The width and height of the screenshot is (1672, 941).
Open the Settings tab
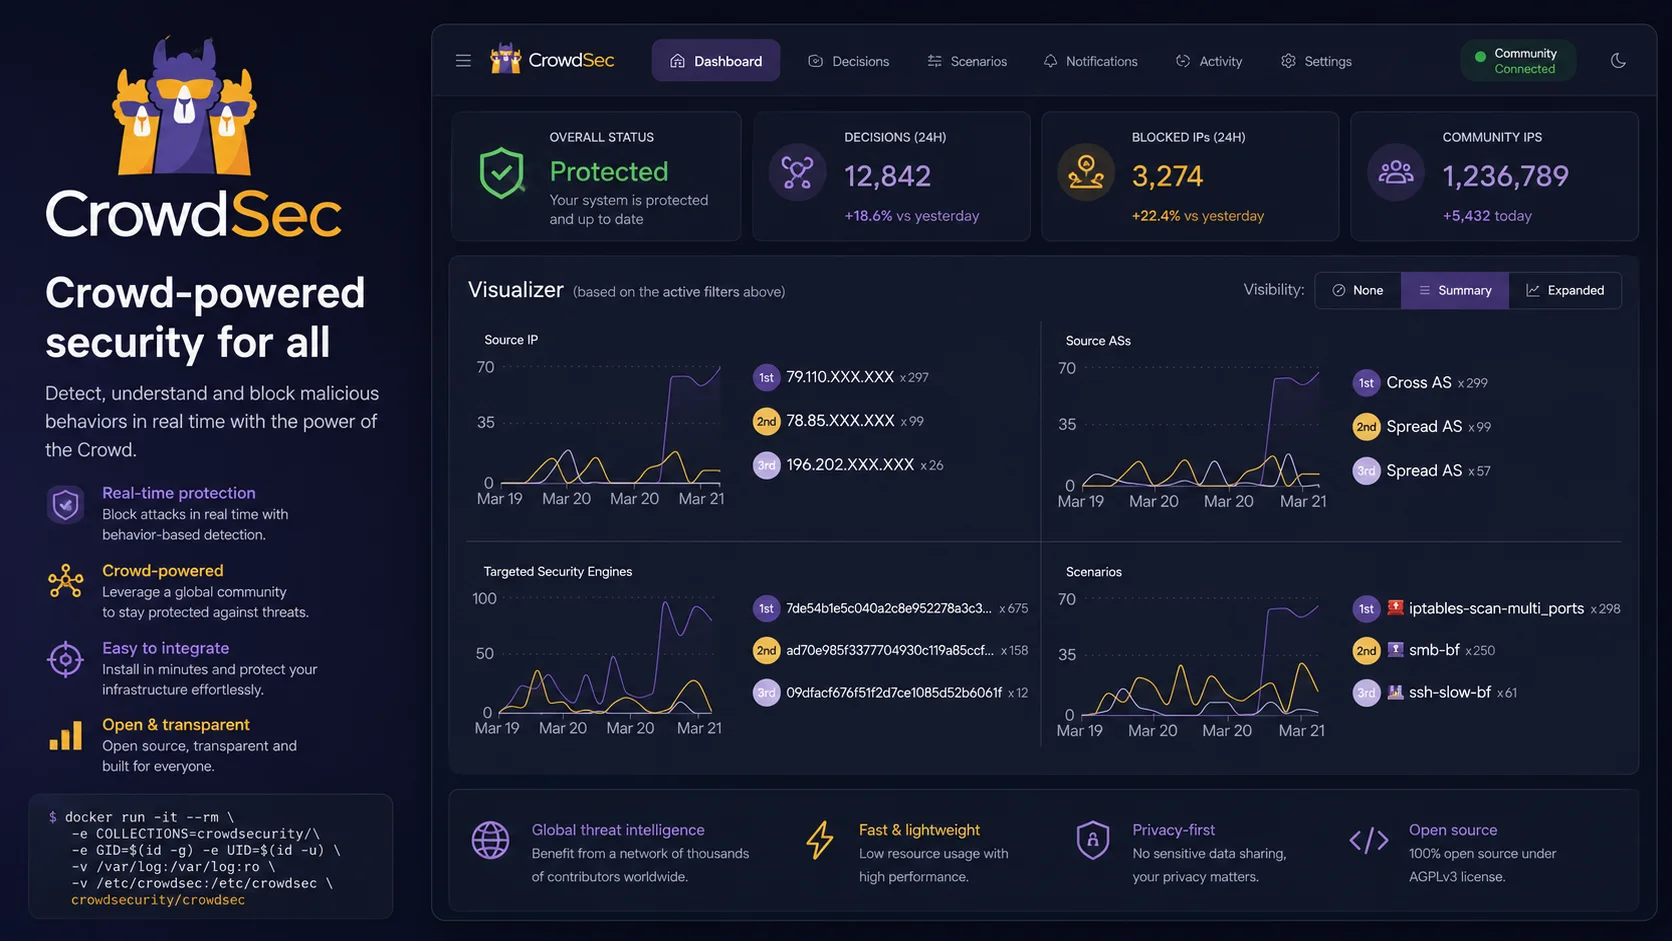point(1316,61)
